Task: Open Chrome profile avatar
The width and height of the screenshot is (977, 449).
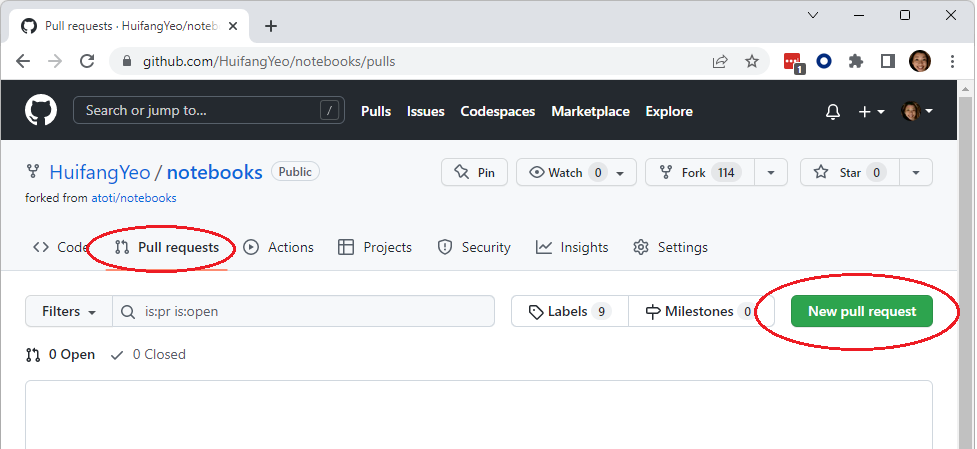Action: 920,61
